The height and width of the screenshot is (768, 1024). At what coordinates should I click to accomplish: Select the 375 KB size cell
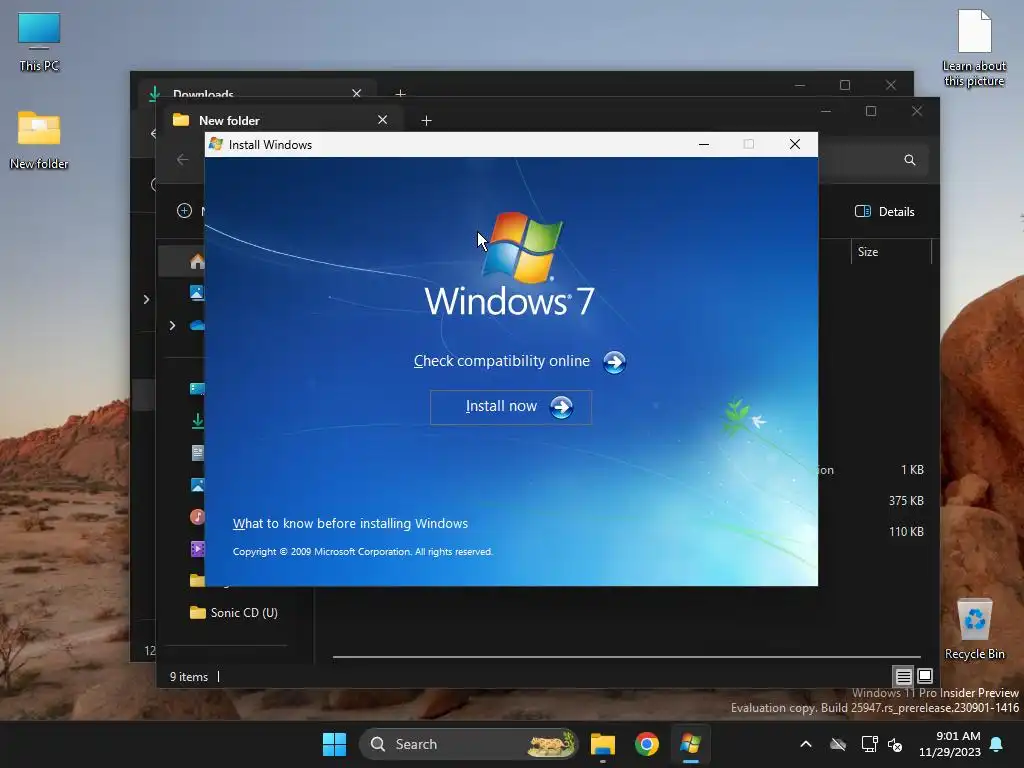(906, 501)
